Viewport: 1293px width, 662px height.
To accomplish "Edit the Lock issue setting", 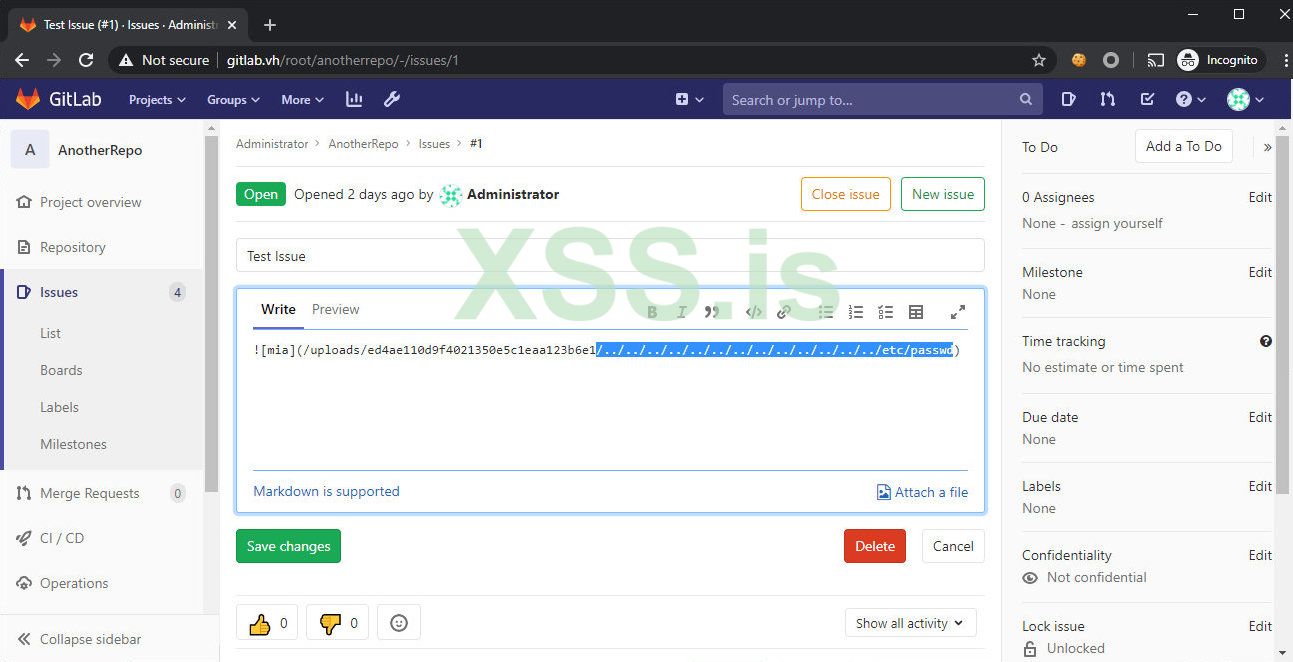I will [x=1260, y=626].
